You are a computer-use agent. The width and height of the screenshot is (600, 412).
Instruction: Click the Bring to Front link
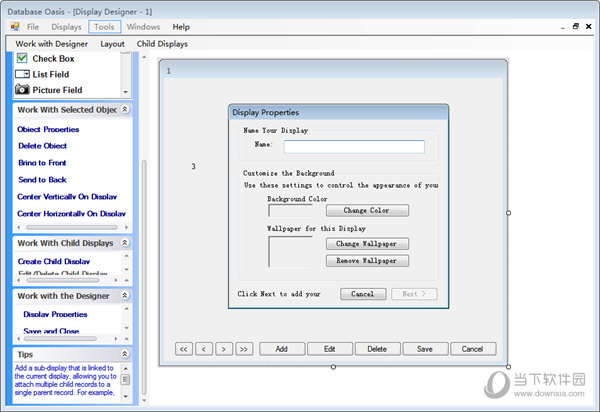[x=42, y=163]
